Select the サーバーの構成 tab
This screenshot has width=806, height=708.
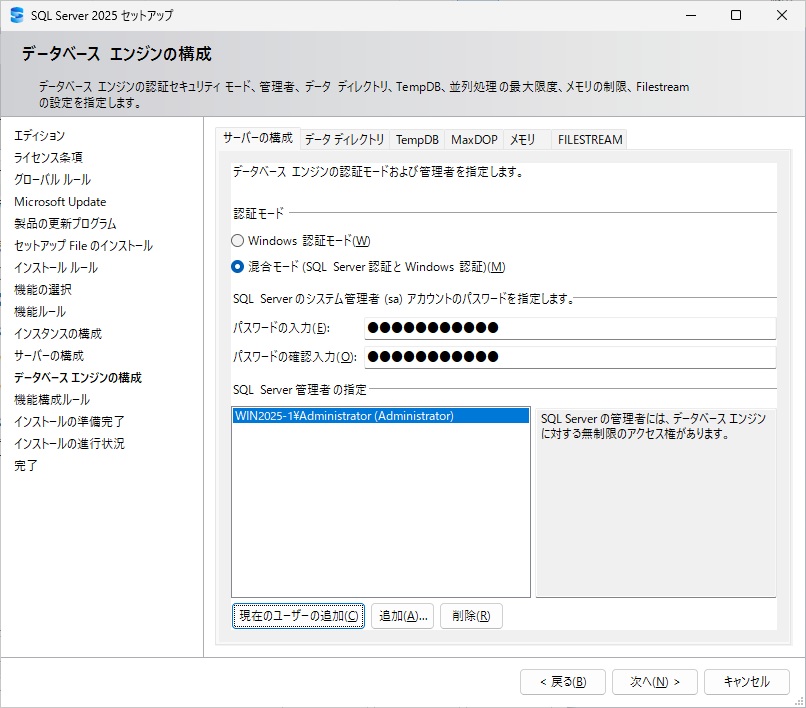(262, 139)
